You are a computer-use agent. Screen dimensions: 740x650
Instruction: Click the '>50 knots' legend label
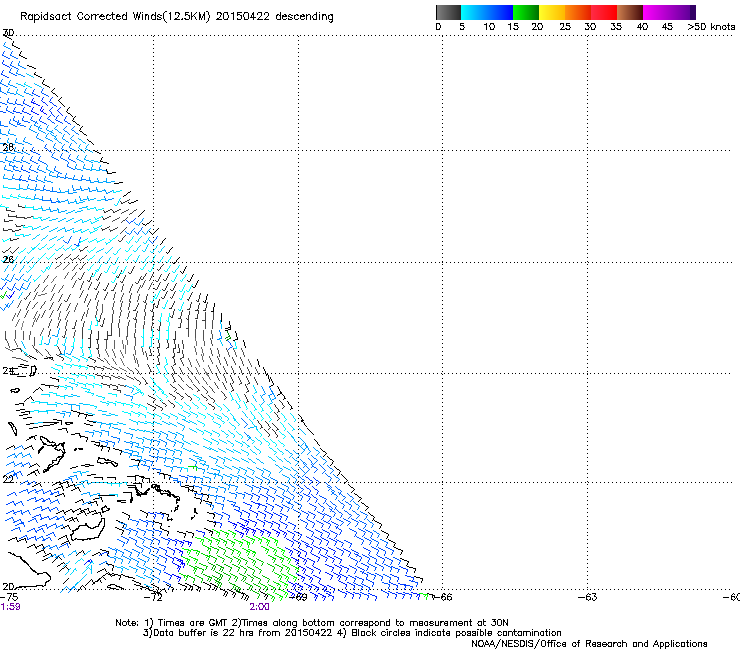[x=711, y=27]
